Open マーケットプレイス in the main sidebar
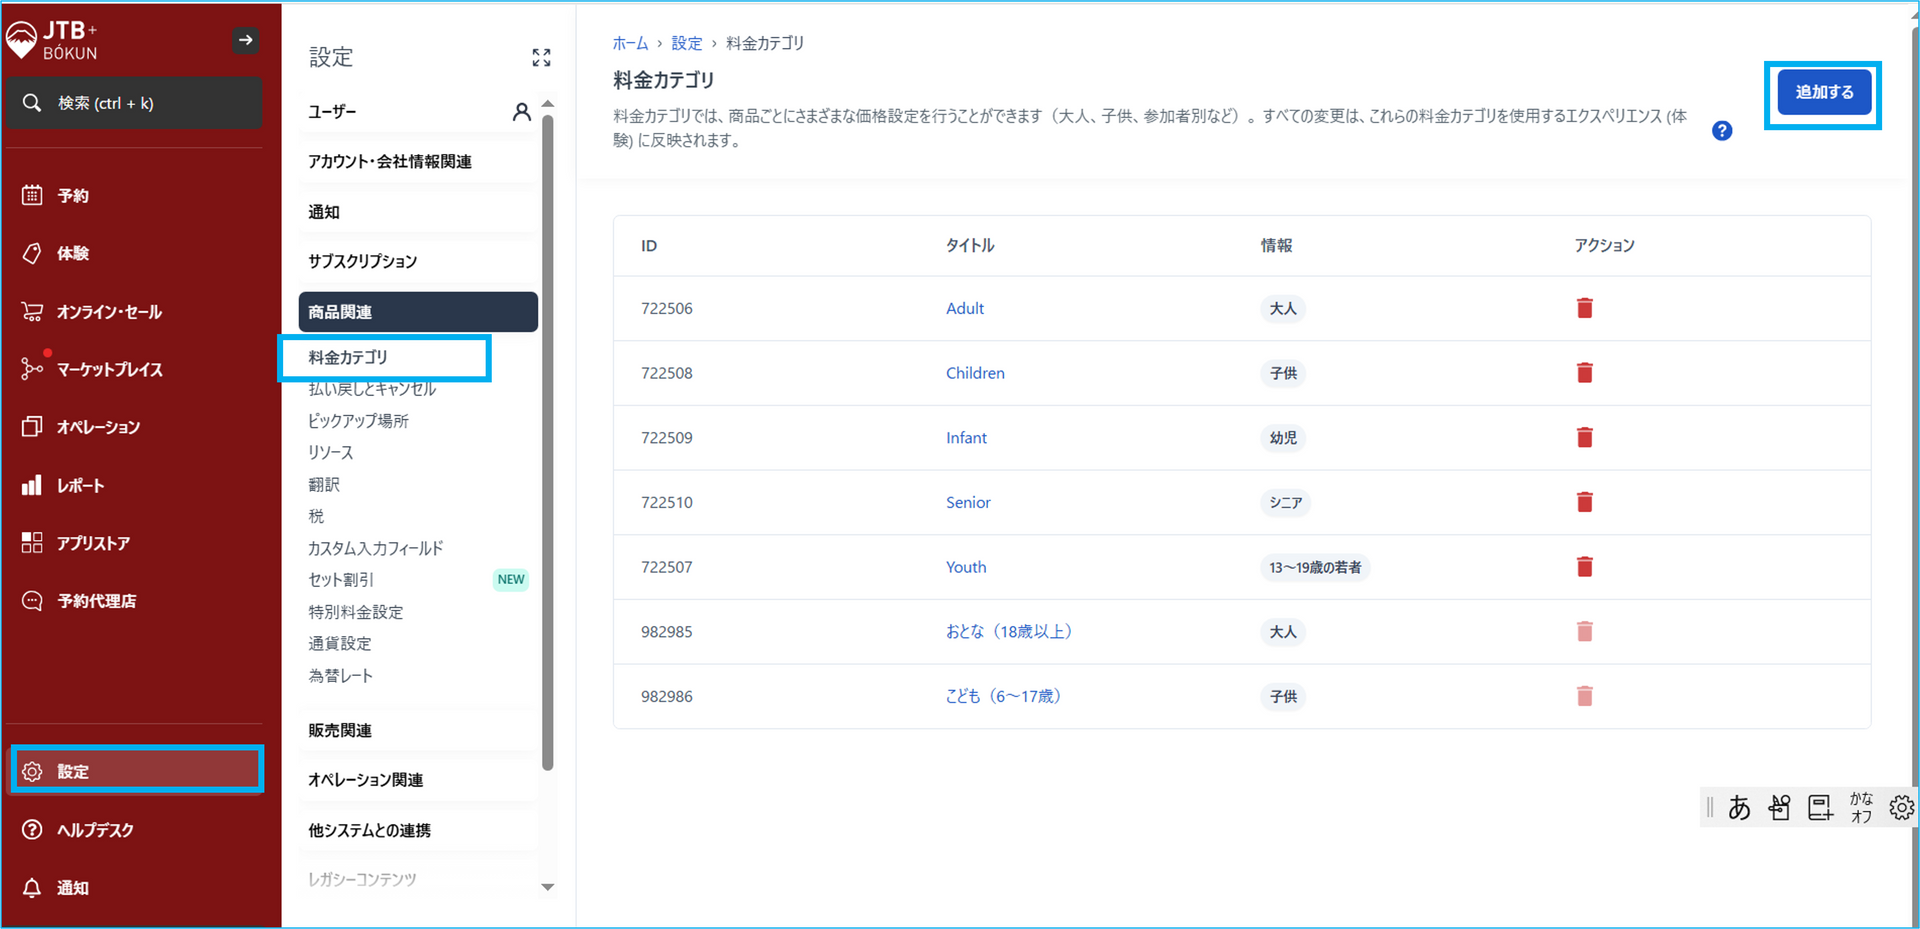 (109, 370)
